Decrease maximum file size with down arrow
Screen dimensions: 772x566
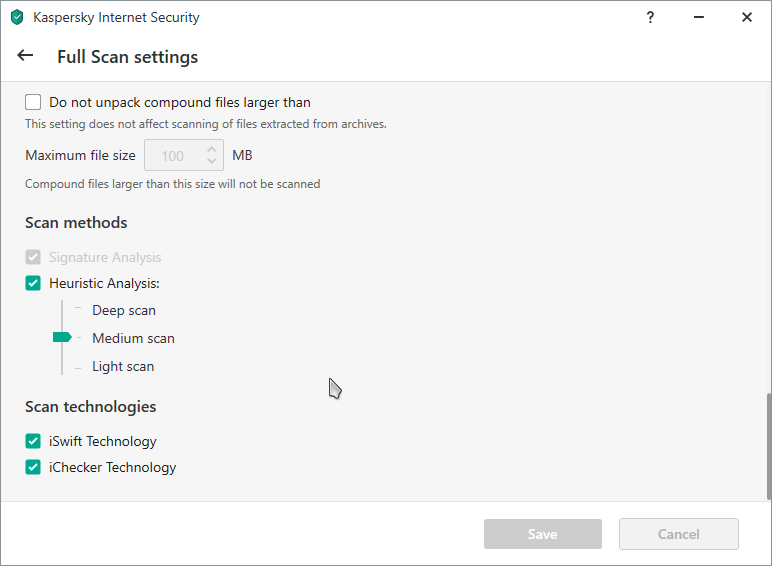click(211, 161)
